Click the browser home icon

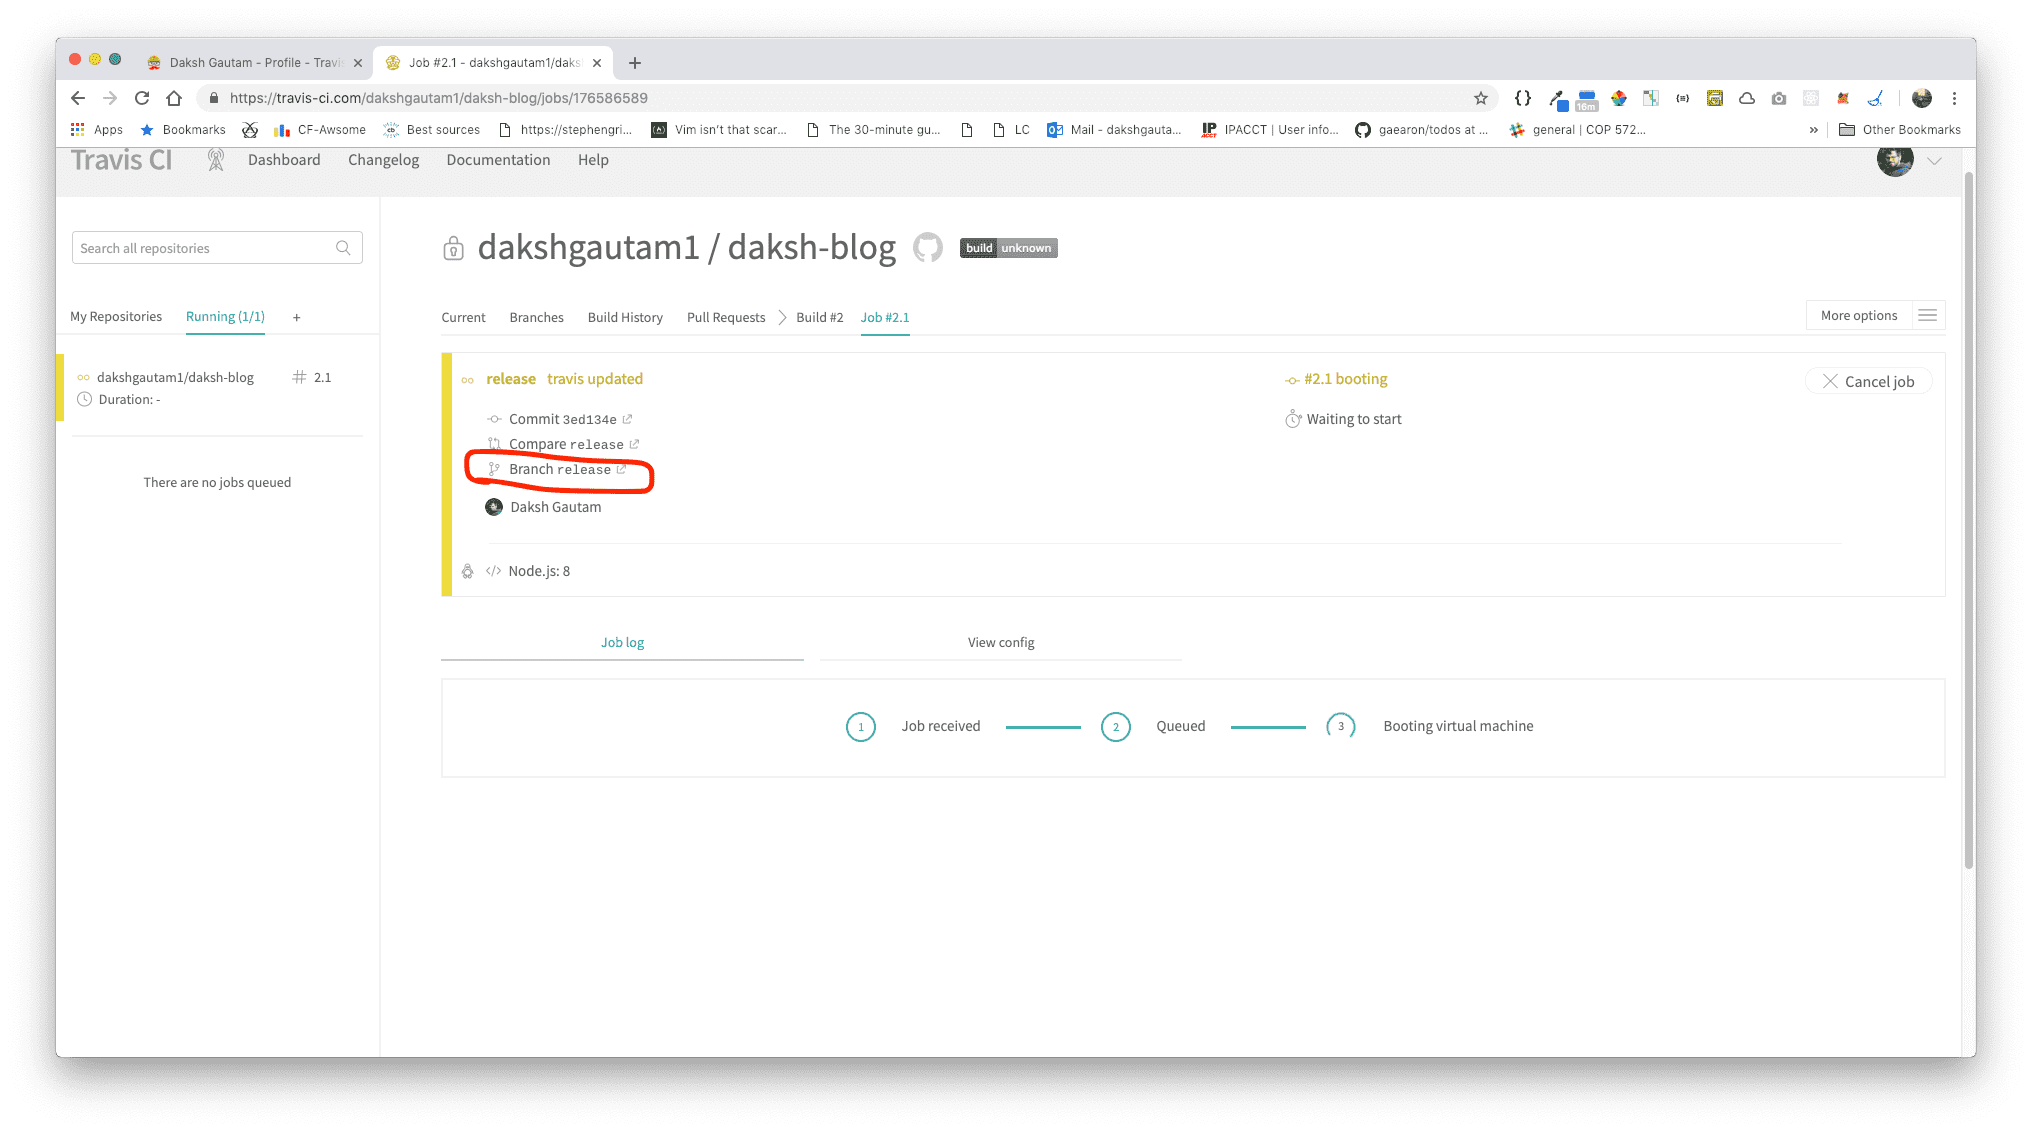click(x=174, y=98)
